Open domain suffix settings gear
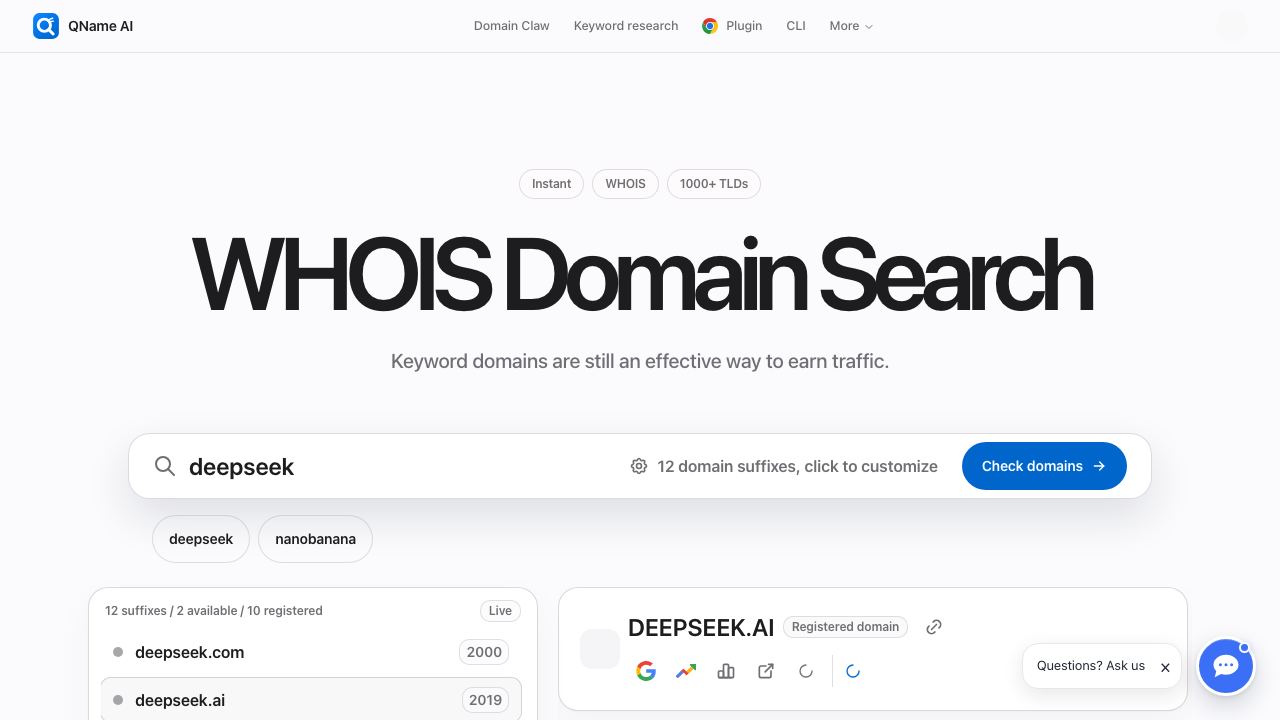This screenshot has width=1280, height=720. [639, 466]
